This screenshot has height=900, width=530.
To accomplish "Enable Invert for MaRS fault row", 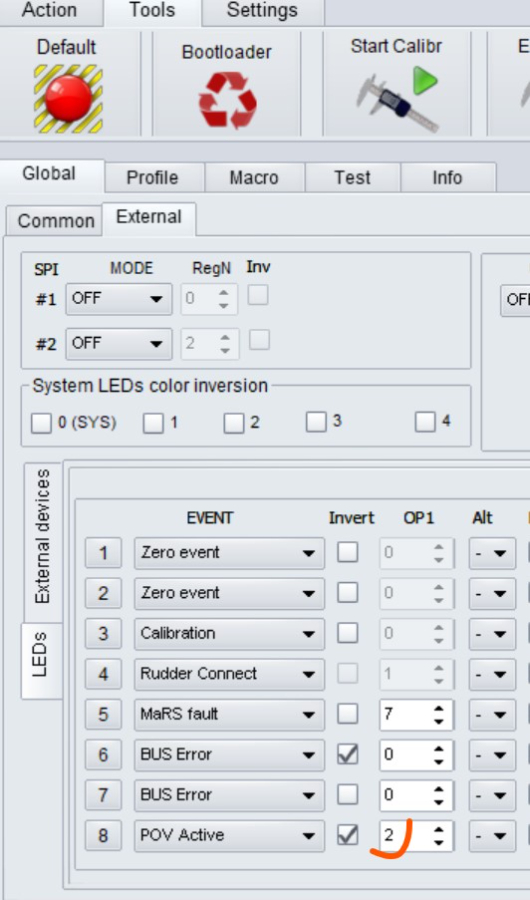I will tap(347, 714).
